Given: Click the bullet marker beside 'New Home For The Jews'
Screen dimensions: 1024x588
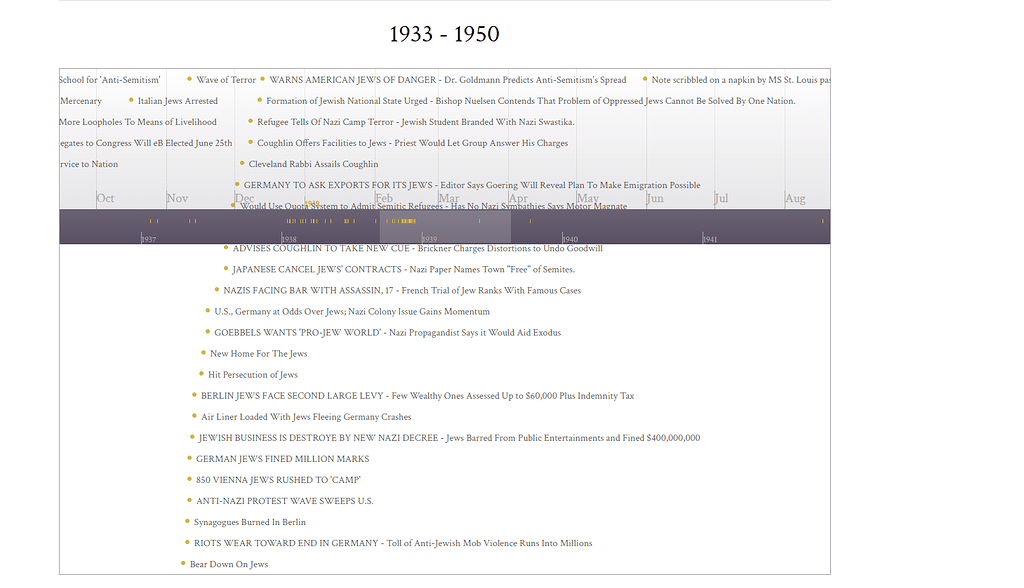Looking at the screenshot, I should (202, 353).
